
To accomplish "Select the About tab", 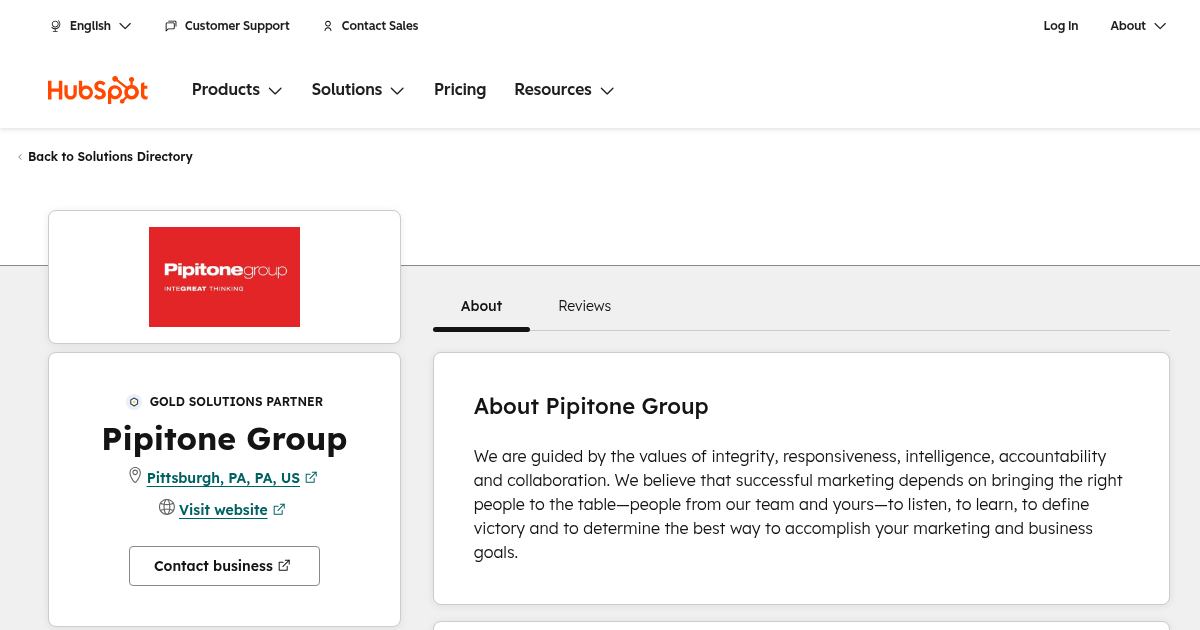I will pyautogui.click(x=481, y=306).
